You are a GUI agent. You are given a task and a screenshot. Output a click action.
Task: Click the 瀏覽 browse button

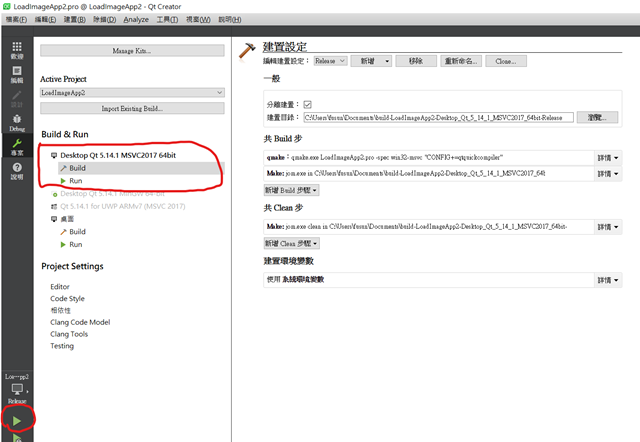coord(597,118)
